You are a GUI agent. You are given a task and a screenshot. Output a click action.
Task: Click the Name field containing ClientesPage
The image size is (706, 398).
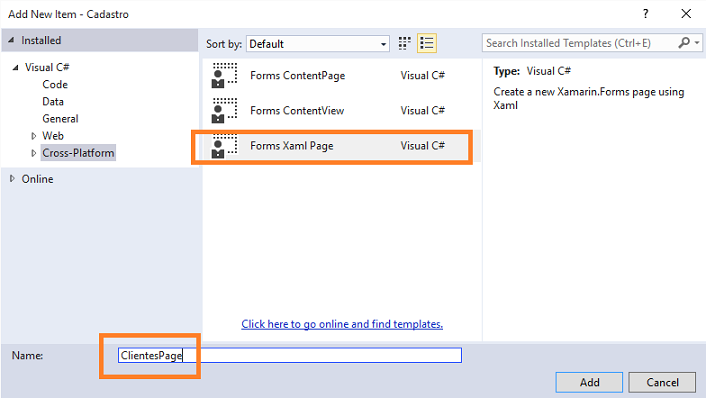(x=290, y=355)
